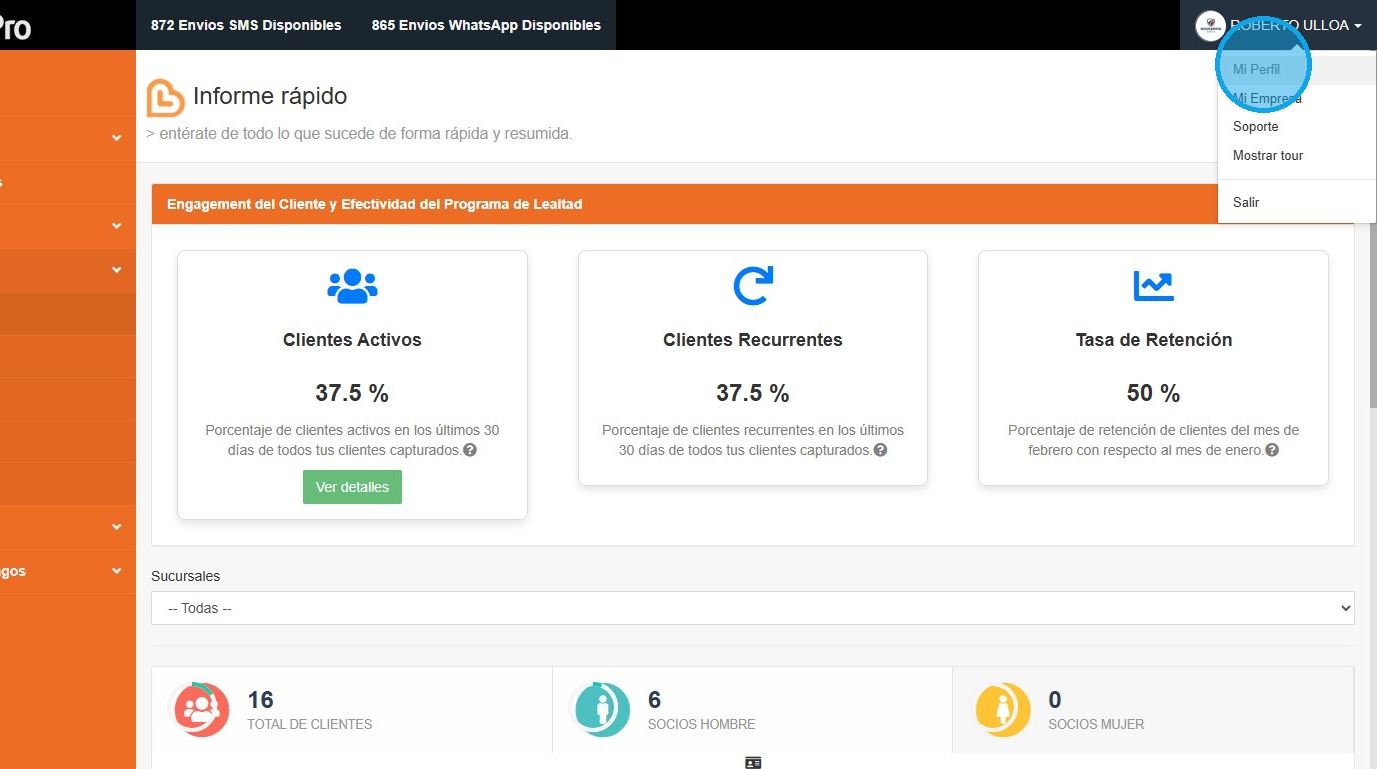Click the chart line icon above Tasa de Retención
Screen dimensions: 1377x769
1153,286
